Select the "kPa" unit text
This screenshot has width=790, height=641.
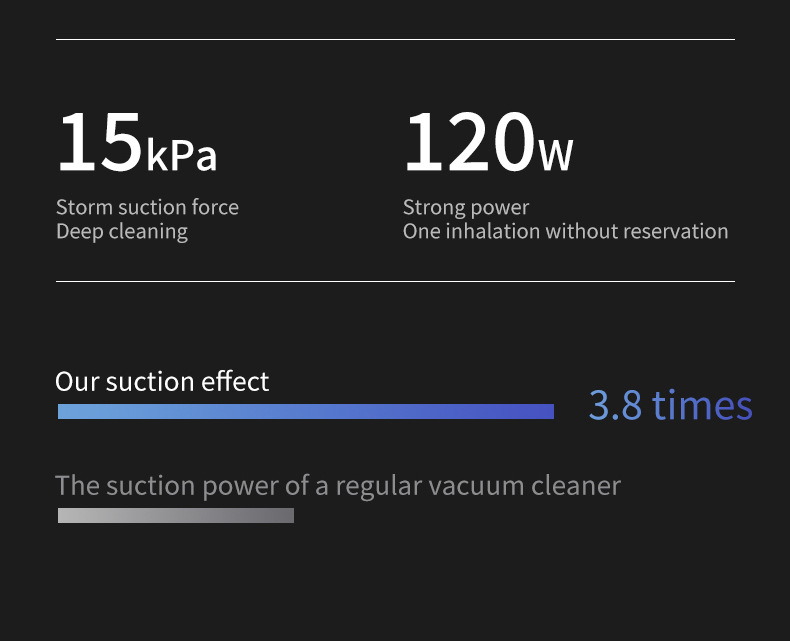point(181,156)
